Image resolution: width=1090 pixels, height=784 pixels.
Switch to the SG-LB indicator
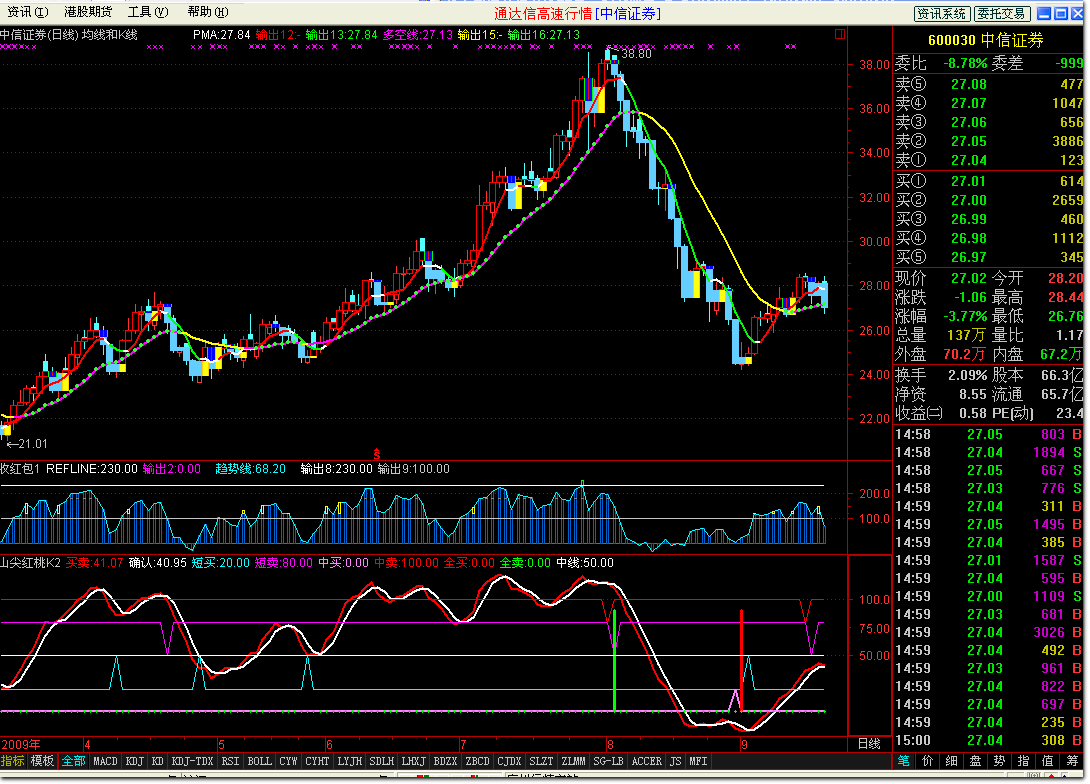pos(608,761)
